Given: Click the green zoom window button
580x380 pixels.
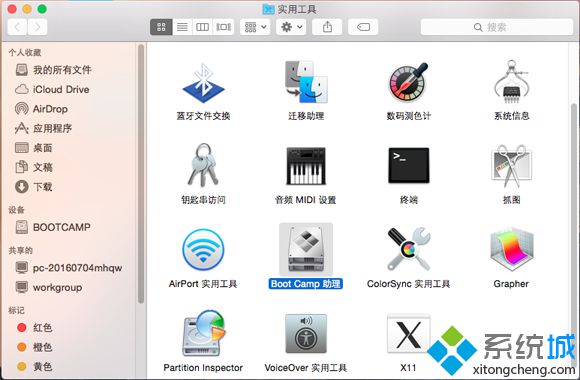Looking at the screenshot, I should pos(42,9).
